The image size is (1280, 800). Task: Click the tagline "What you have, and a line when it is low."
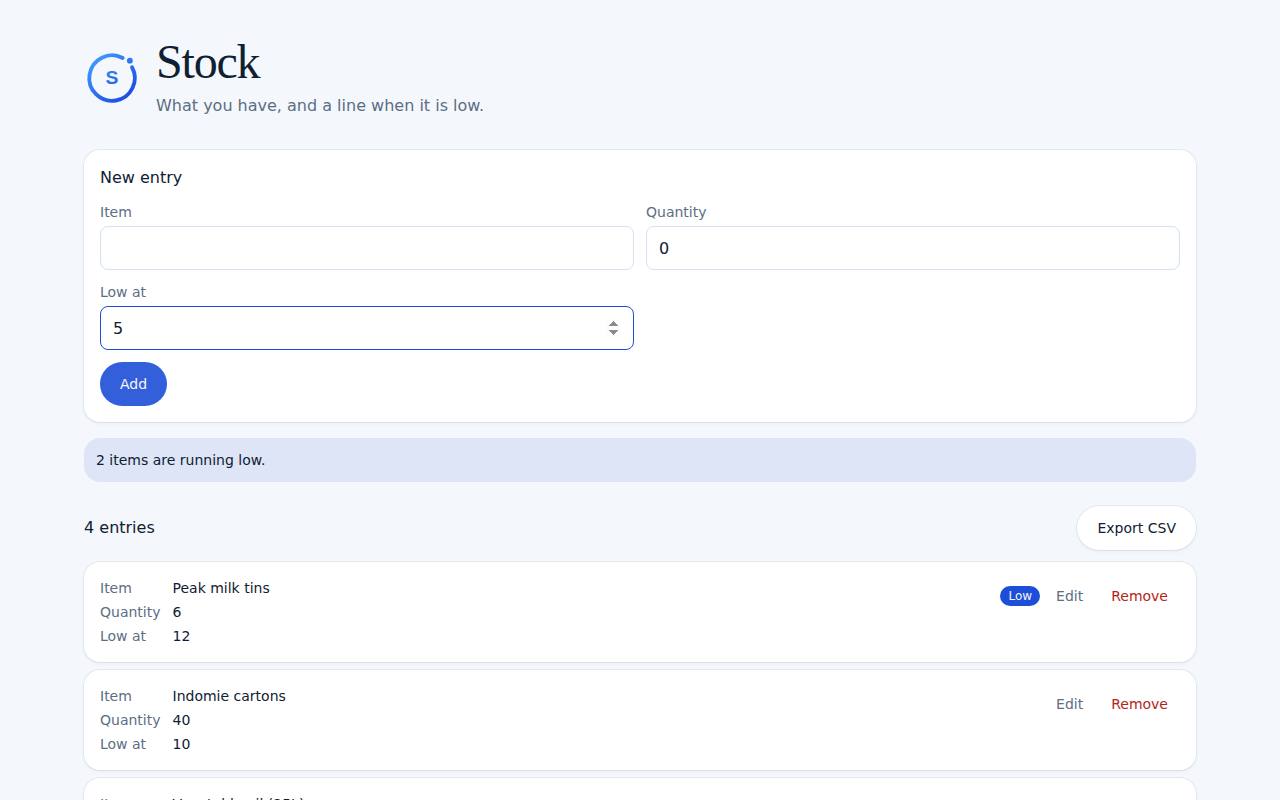point(320,105)
